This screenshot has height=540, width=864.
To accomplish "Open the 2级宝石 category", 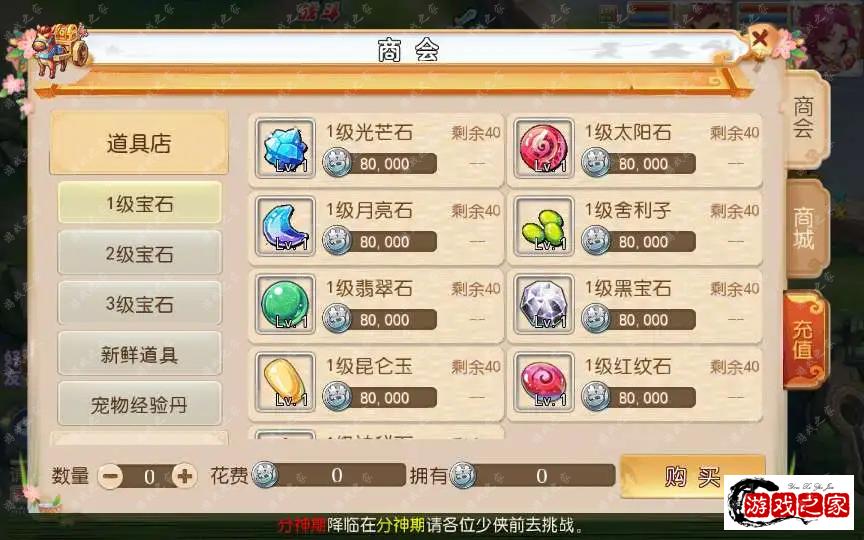I will coord(139,253).
